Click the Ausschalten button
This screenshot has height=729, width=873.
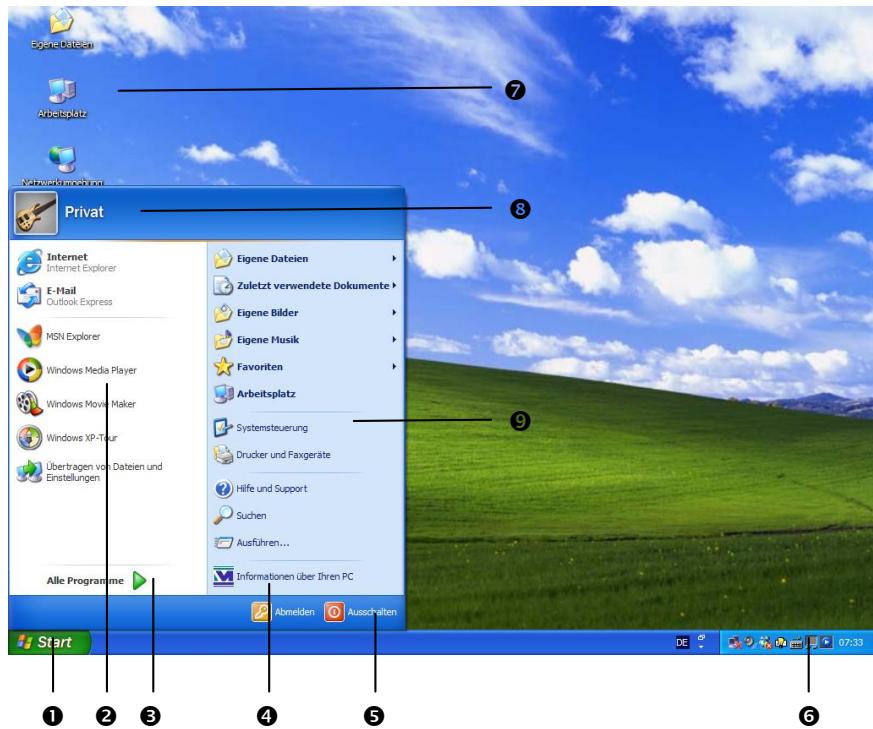pos(361,611)
